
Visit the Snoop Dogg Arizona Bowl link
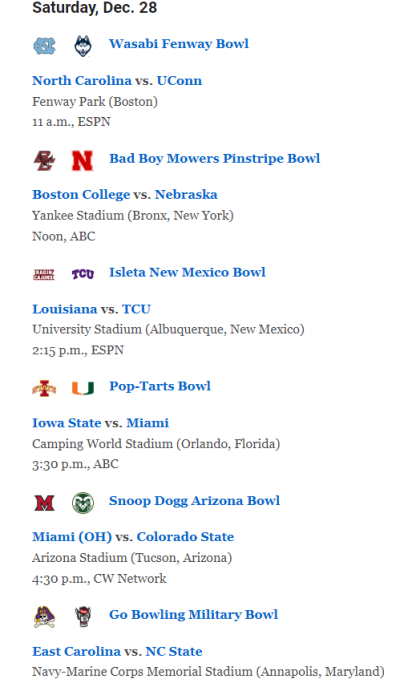[x=194, y=501]
